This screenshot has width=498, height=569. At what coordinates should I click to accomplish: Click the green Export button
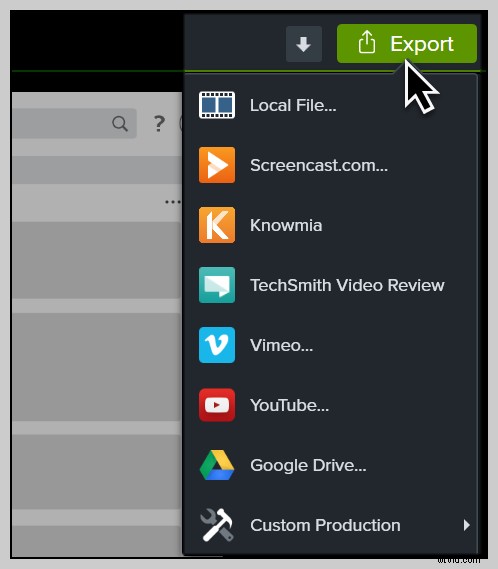pos(407,44)
